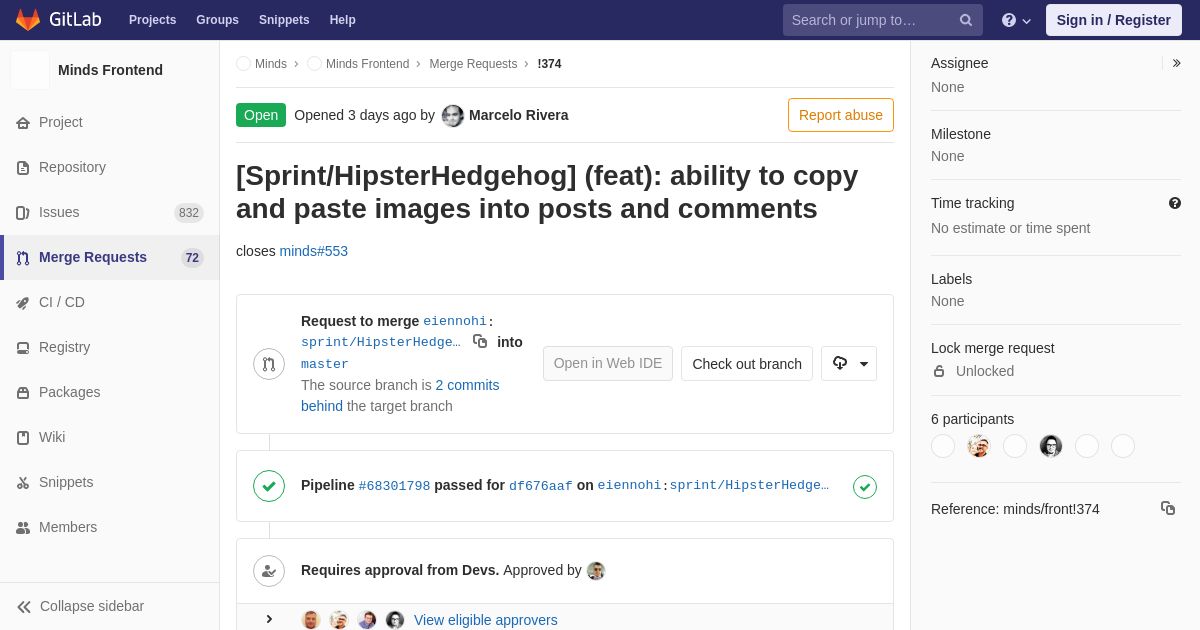Open pipeline #68301798 link
This screenshot has width=1200, height=630.
(x=394, y=486)
